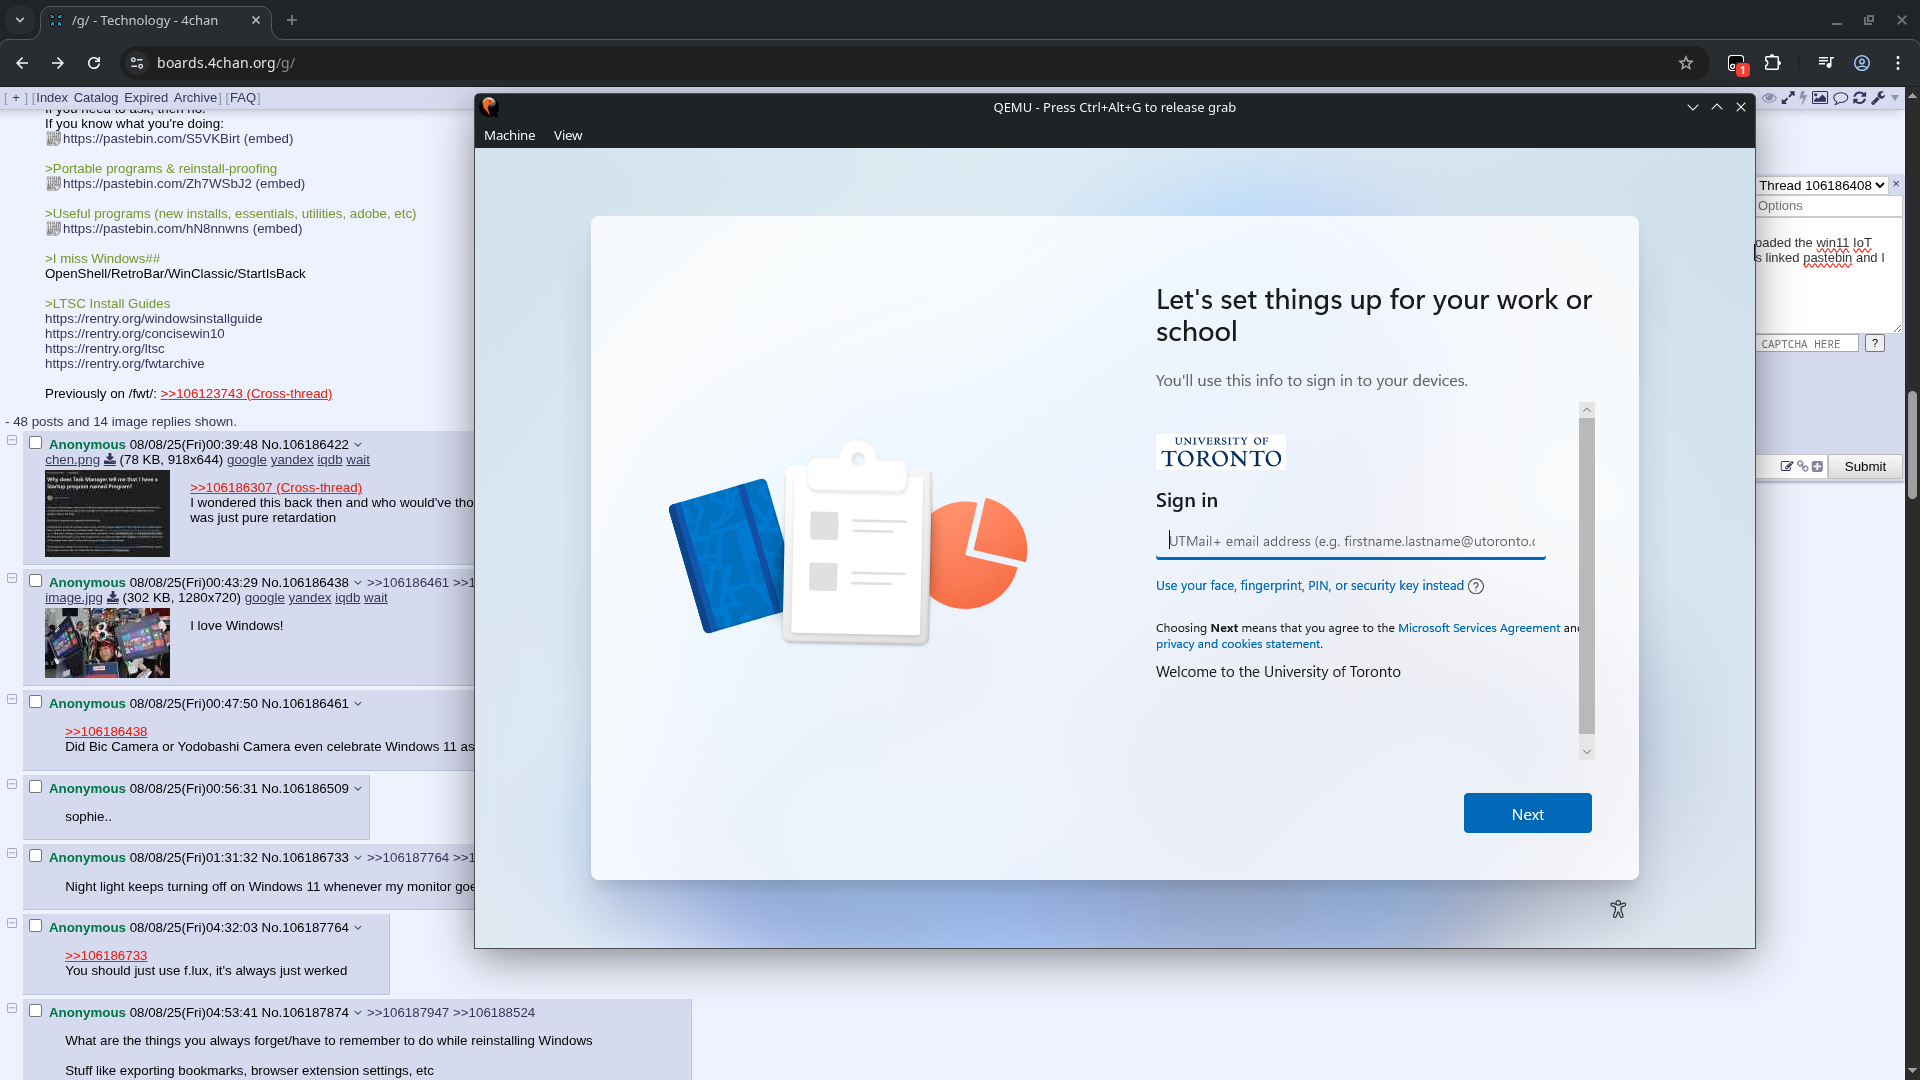The width and height of the screenshot is (1920, 1080).
Task: Click 'Use your face, fingerprint, PIN' link
Action: [x=1310, y=586]
